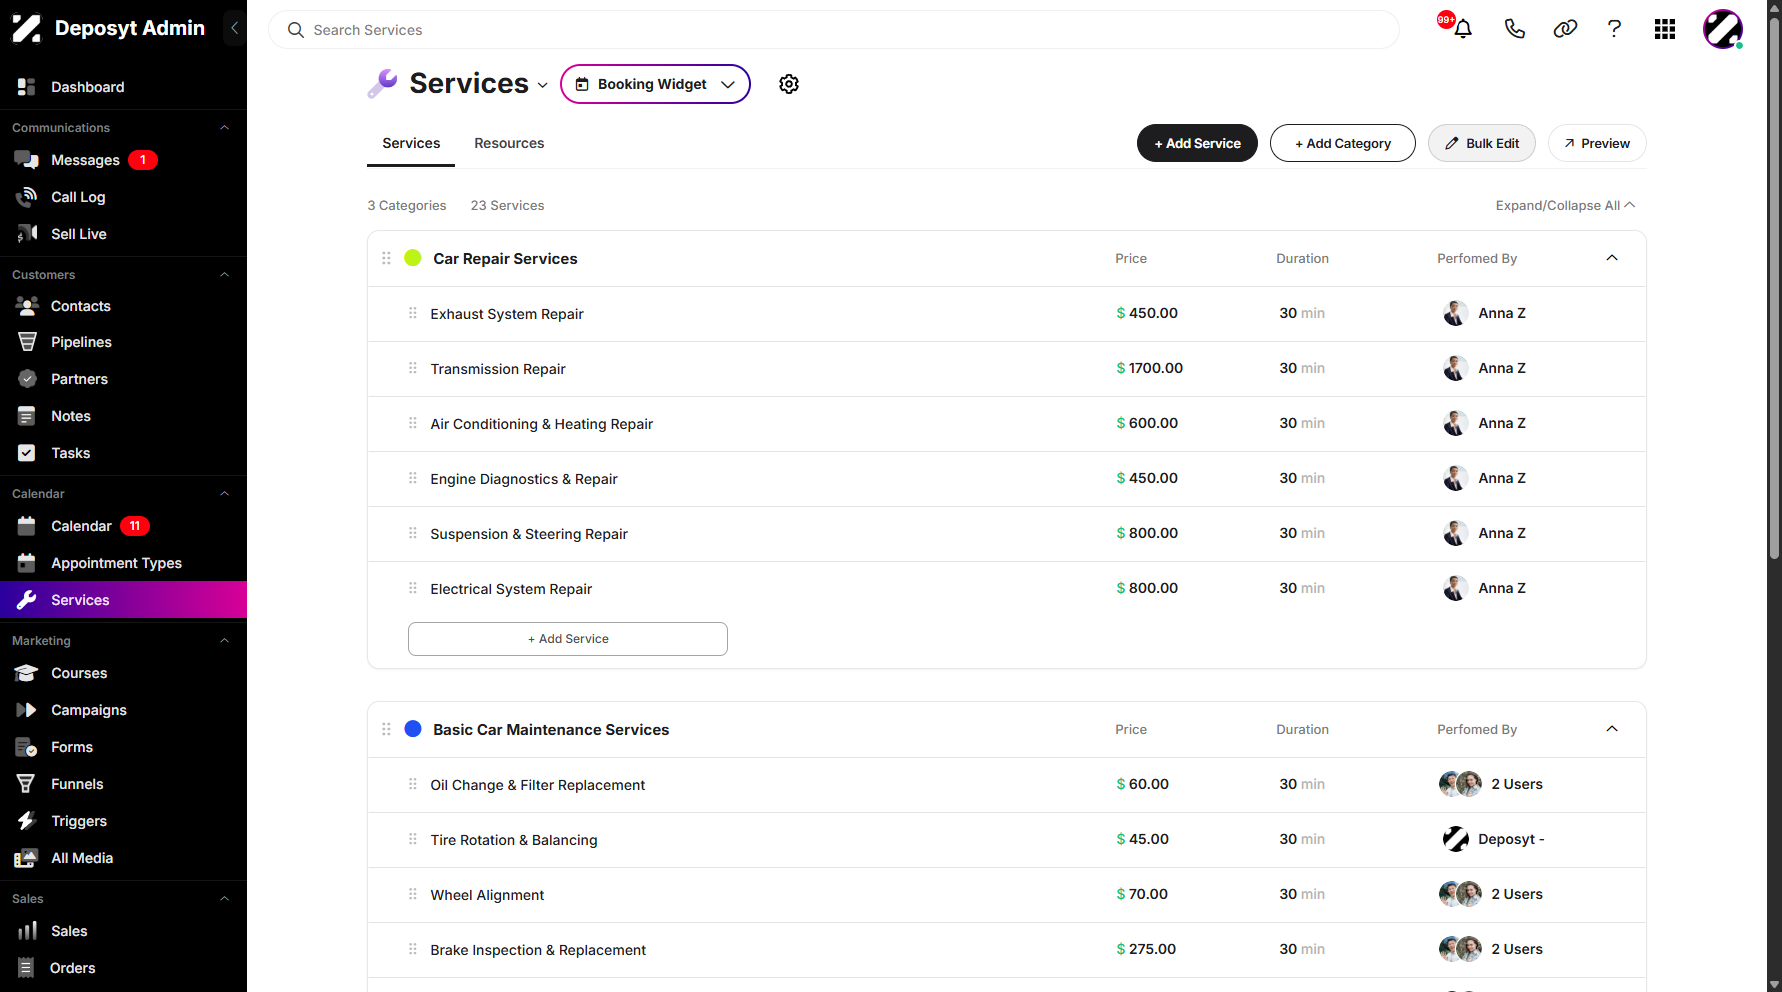
Task: Click the black Add Service button
Action: pos(1197,143)
